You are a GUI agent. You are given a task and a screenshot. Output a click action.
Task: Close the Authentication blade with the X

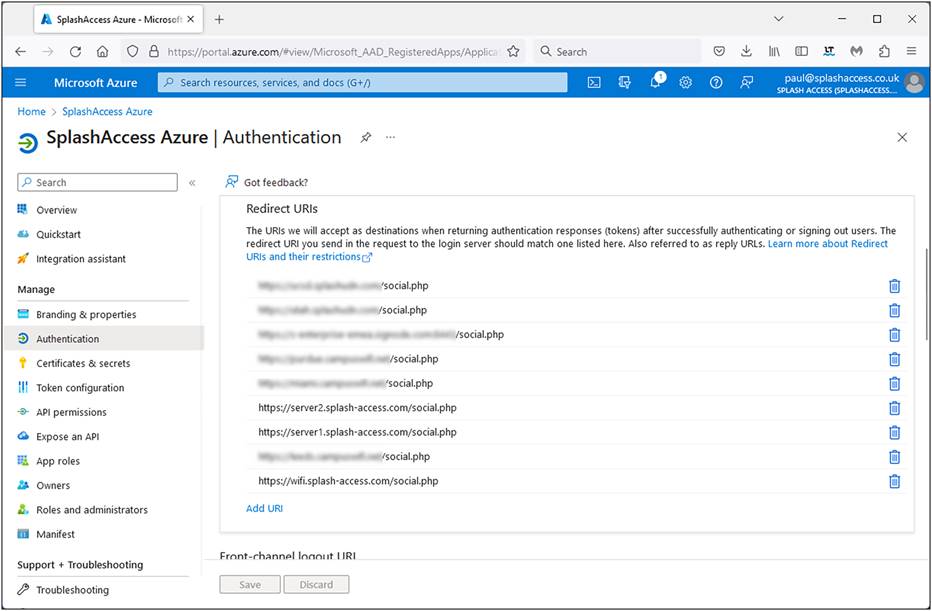902,137
